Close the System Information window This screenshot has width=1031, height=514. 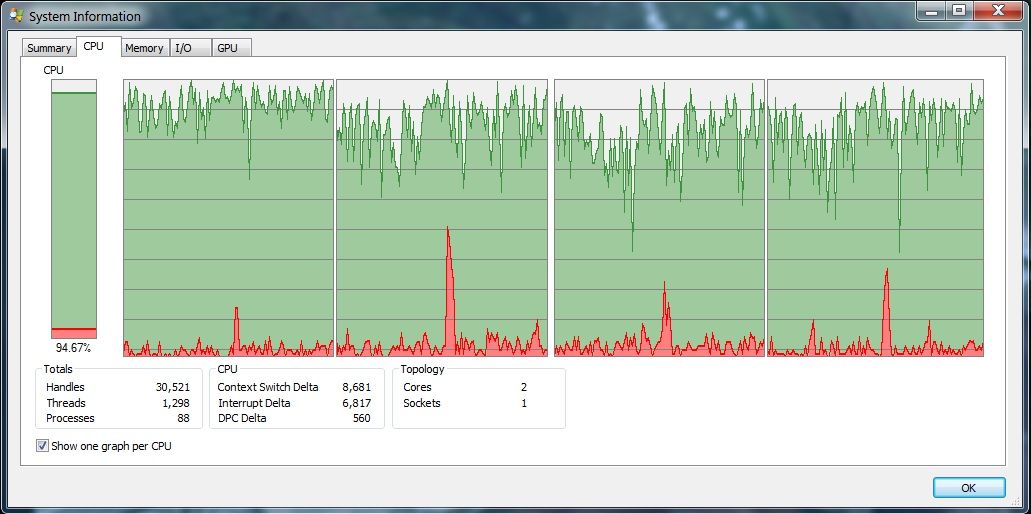tap(998, 9)
